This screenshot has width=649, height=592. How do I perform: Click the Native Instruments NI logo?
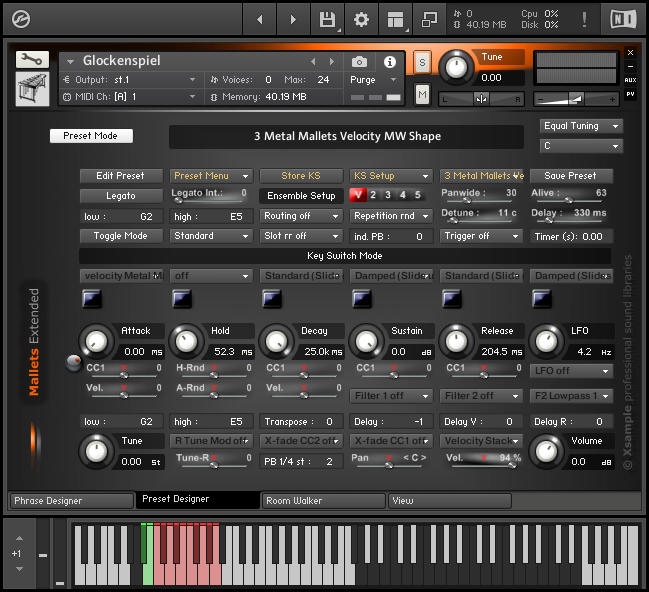pos(623,19)
